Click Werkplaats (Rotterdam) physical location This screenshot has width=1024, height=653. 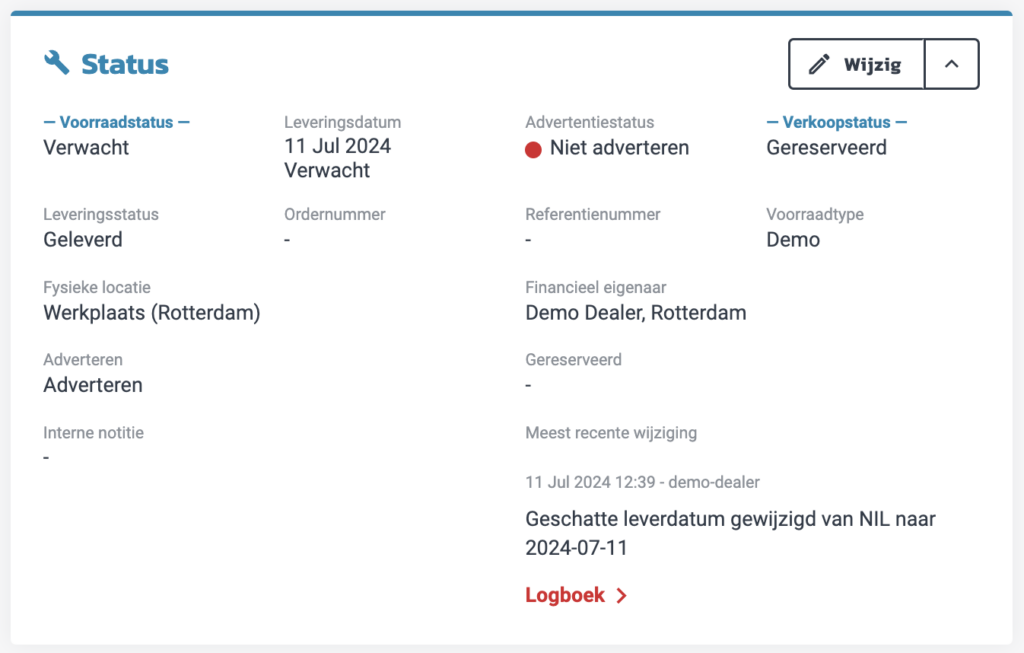152,313
